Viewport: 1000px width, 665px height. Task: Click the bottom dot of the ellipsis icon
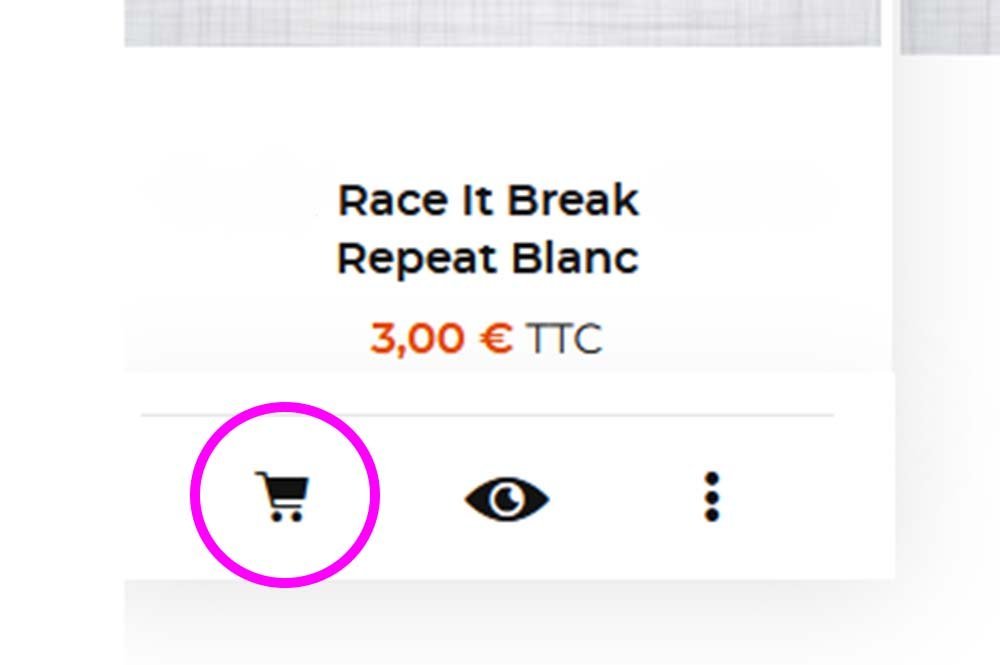tap(712, 514)
